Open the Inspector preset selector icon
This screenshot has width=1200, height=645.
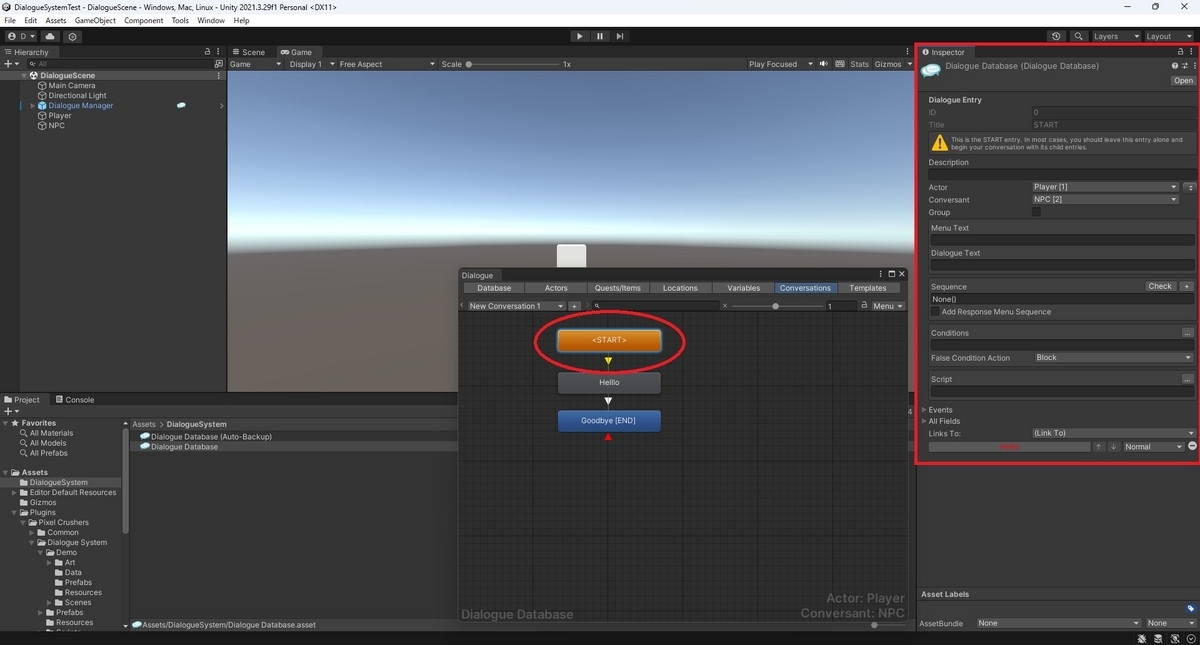(1184, 66)
